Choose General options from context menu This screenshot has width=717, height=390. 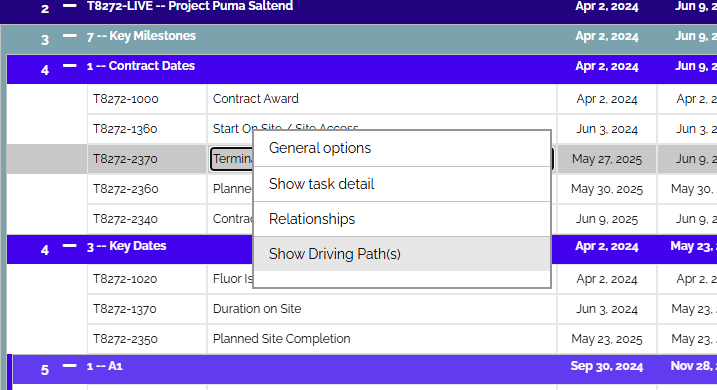402,148
